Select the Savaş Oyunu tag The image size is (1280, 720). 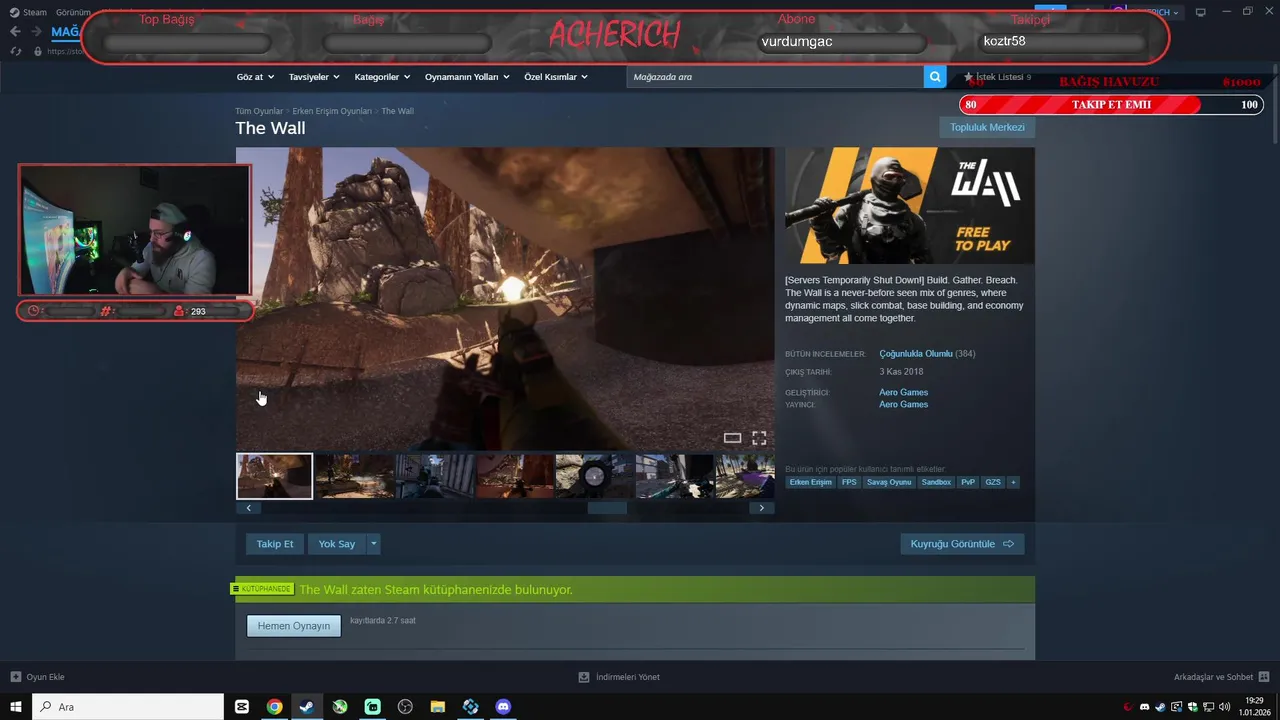[x=889, y=482]
